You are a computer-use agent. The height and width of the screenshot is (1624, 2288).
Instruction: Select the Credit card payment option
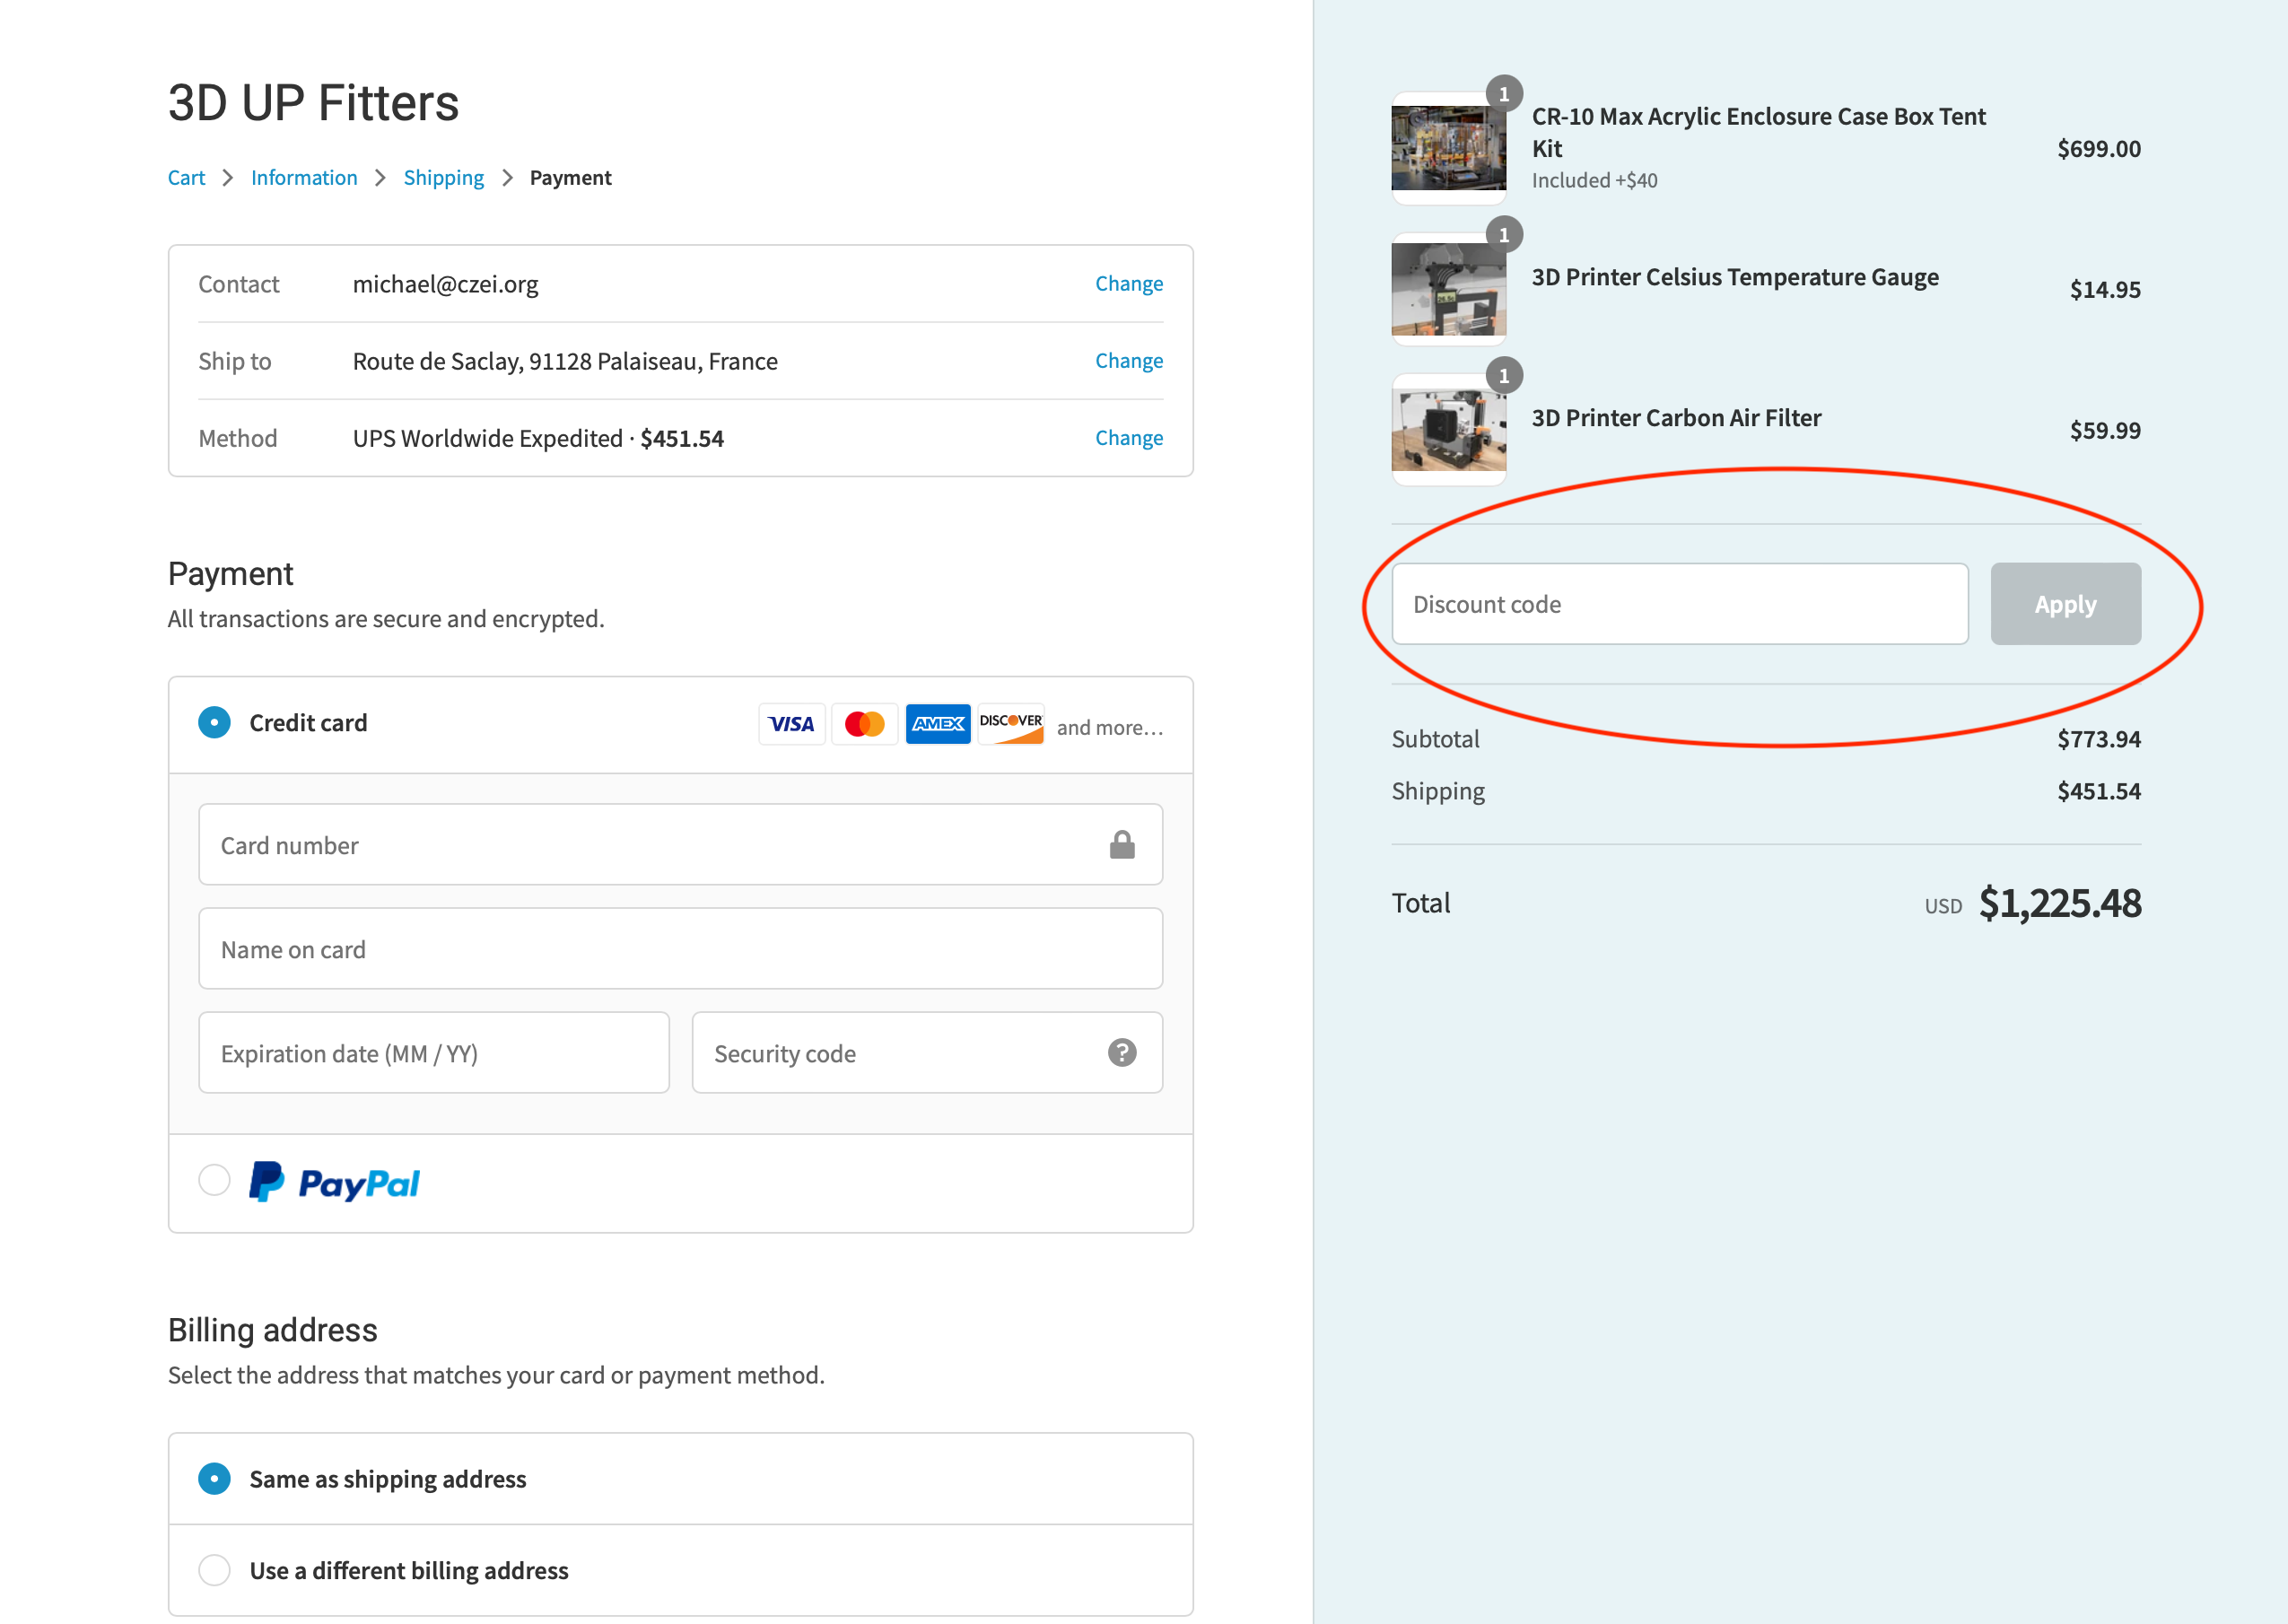click(x=214, y=722)
